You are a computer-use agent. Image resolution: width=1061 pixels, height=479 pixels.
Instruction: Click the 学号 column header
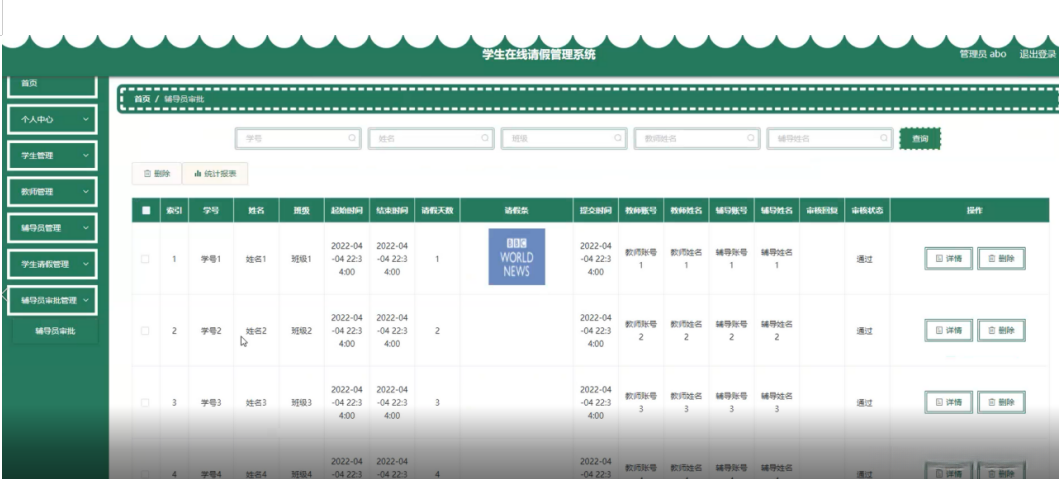tap(211, 210)
